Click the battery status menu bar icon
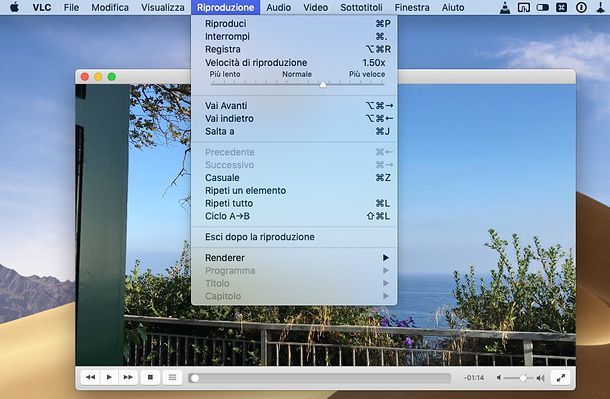This screenshot has width=610, height=399. click(x=542, y=7)
